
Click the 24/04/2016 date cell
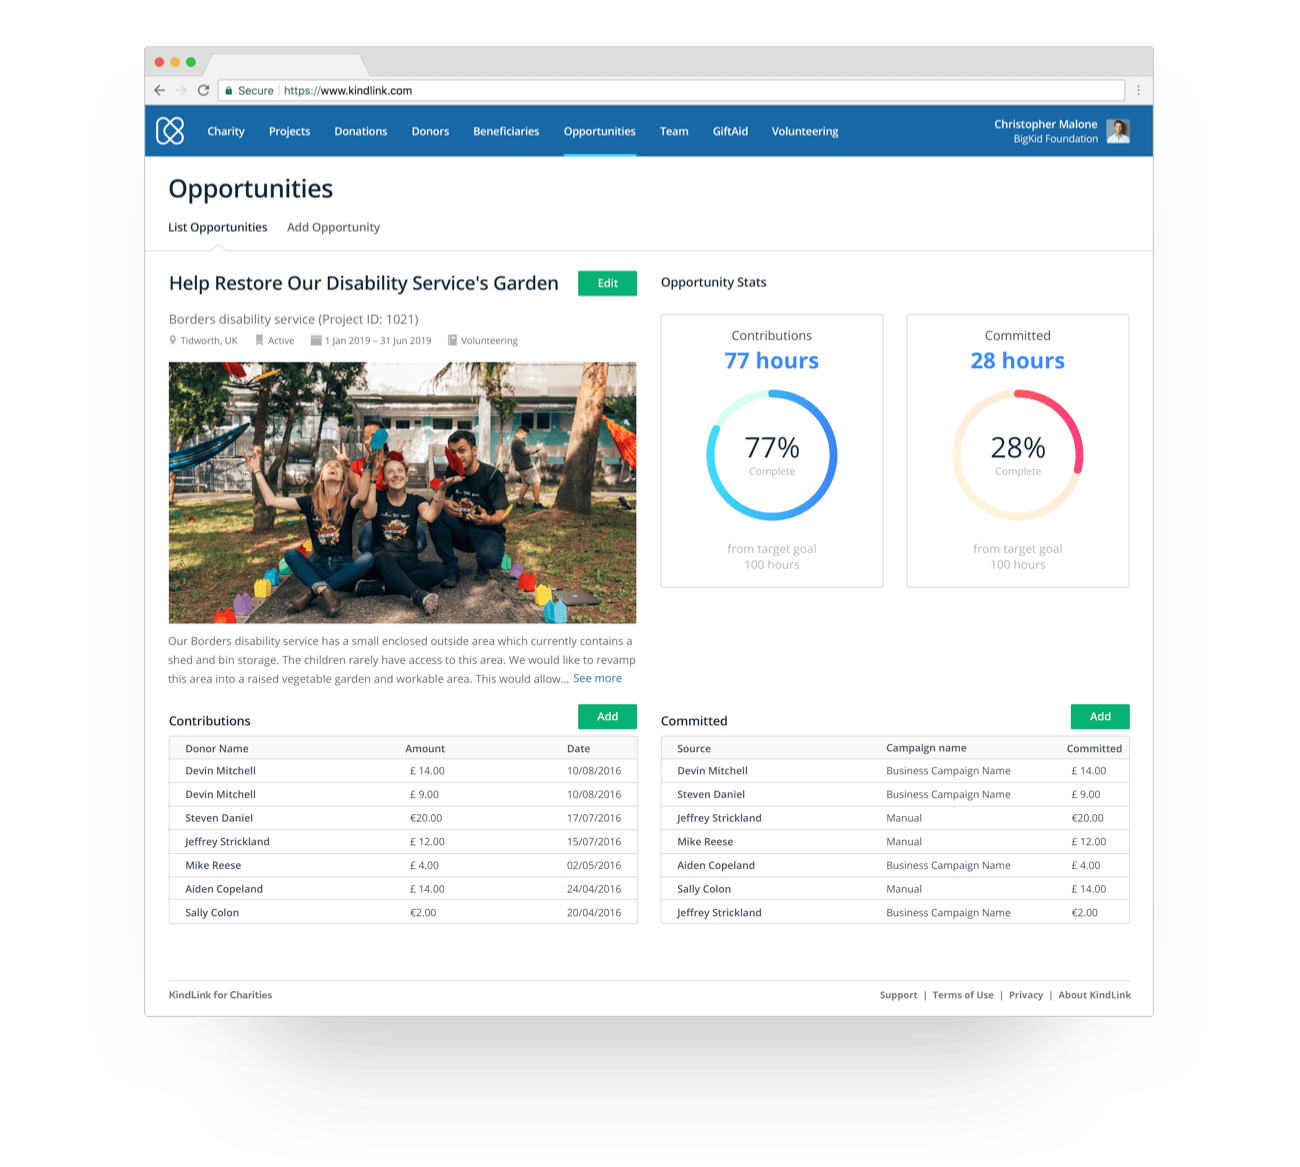(x=594, y=889)
